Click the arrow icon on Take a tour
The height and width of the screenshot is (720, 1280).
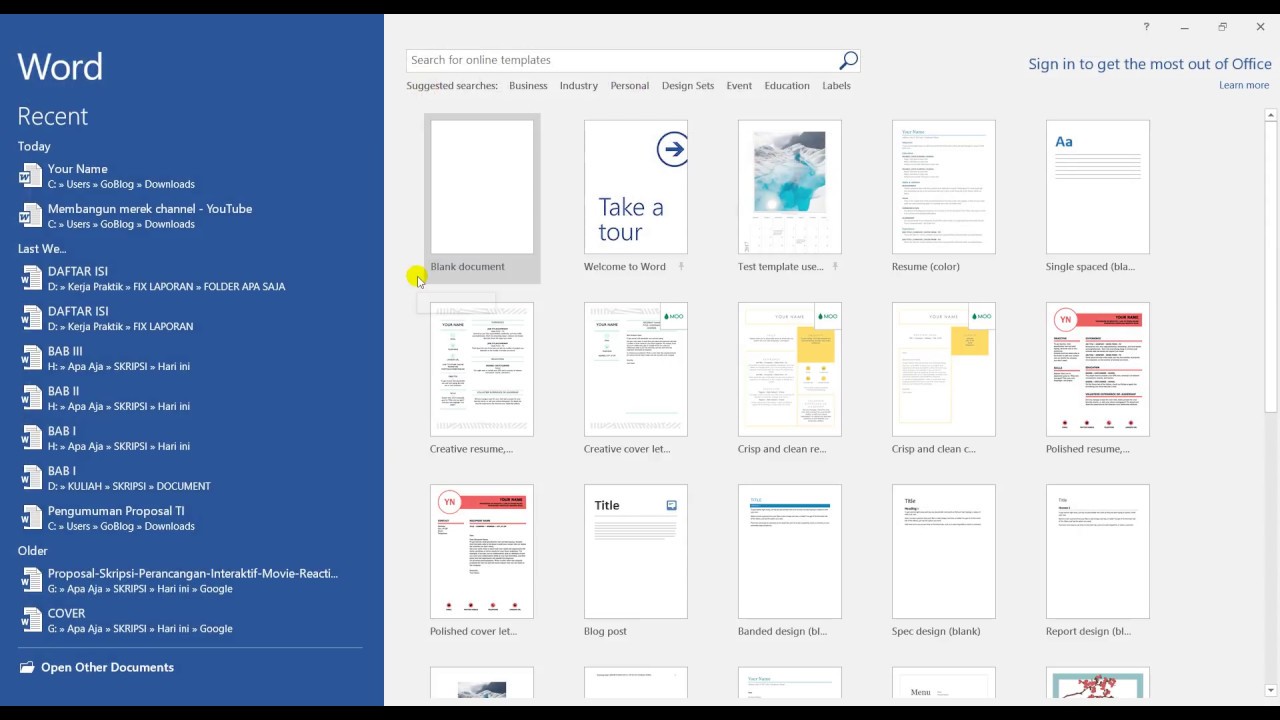coord(672,150)
